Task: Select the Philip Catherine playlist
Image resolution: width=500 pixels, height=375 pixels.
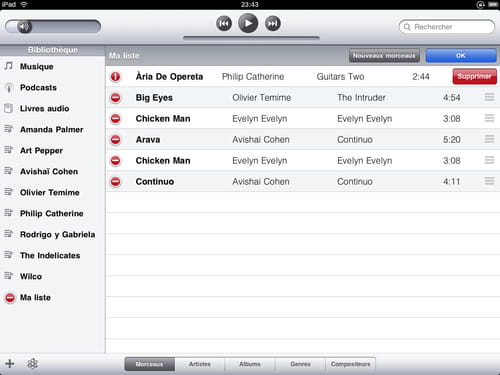Action: coord(52,214)
